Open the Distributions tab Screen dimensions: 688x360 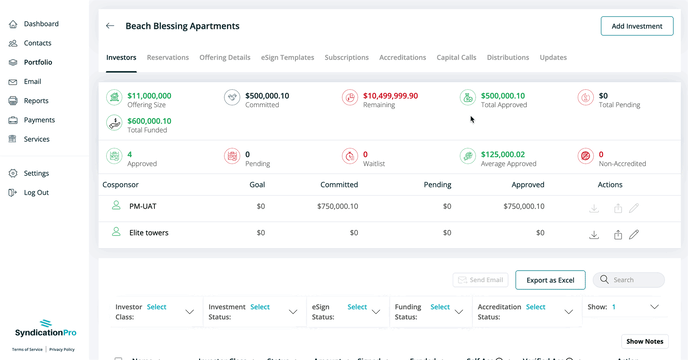[x=508, y=58]
